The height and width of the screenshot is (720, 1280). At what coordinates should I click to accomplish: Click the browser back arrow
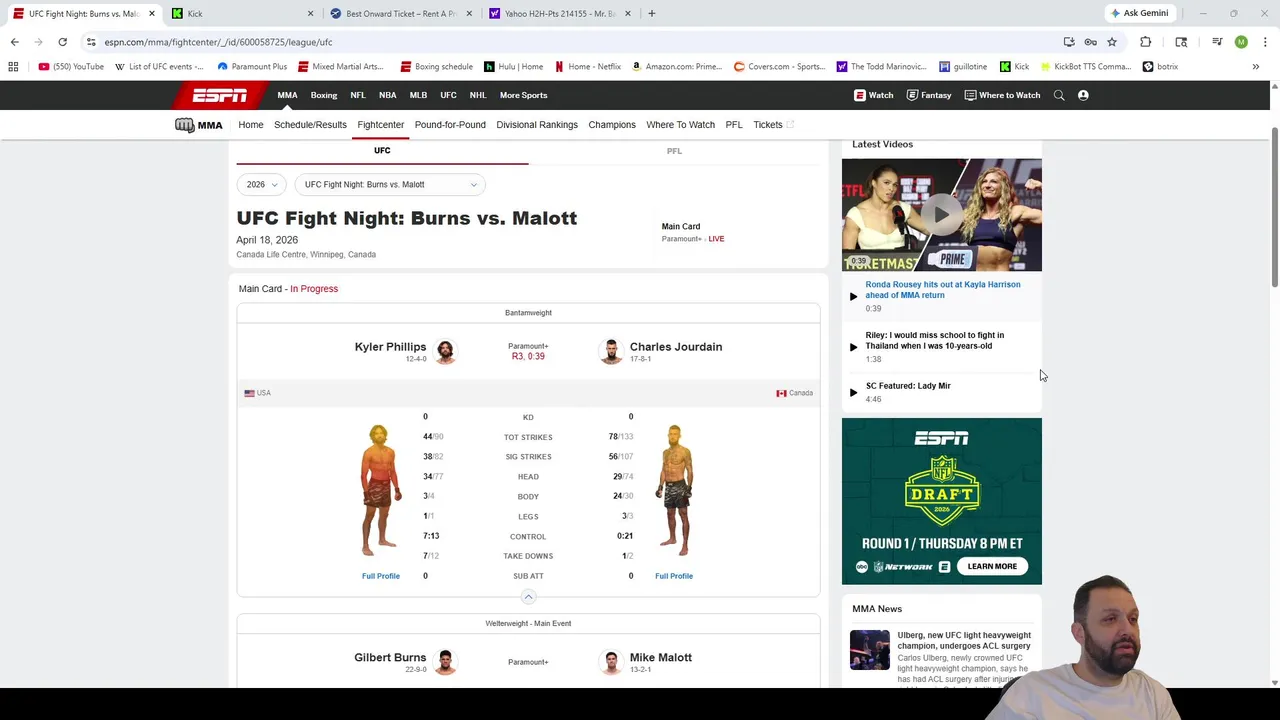click(14, 42)
